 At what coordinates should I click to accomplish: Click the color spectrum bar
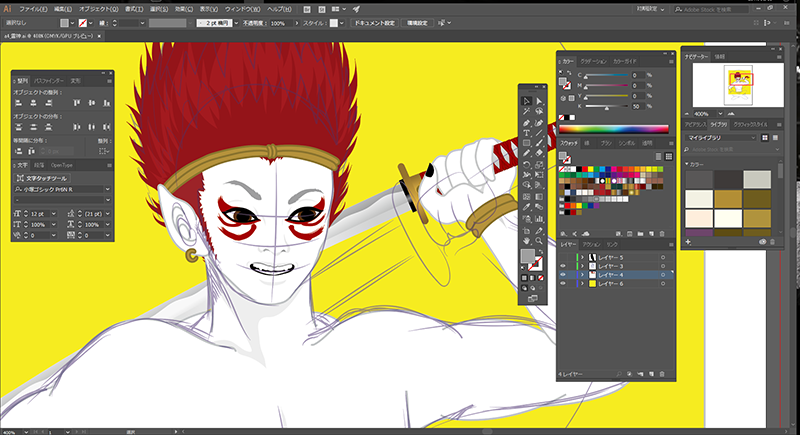tap(614, 129)
